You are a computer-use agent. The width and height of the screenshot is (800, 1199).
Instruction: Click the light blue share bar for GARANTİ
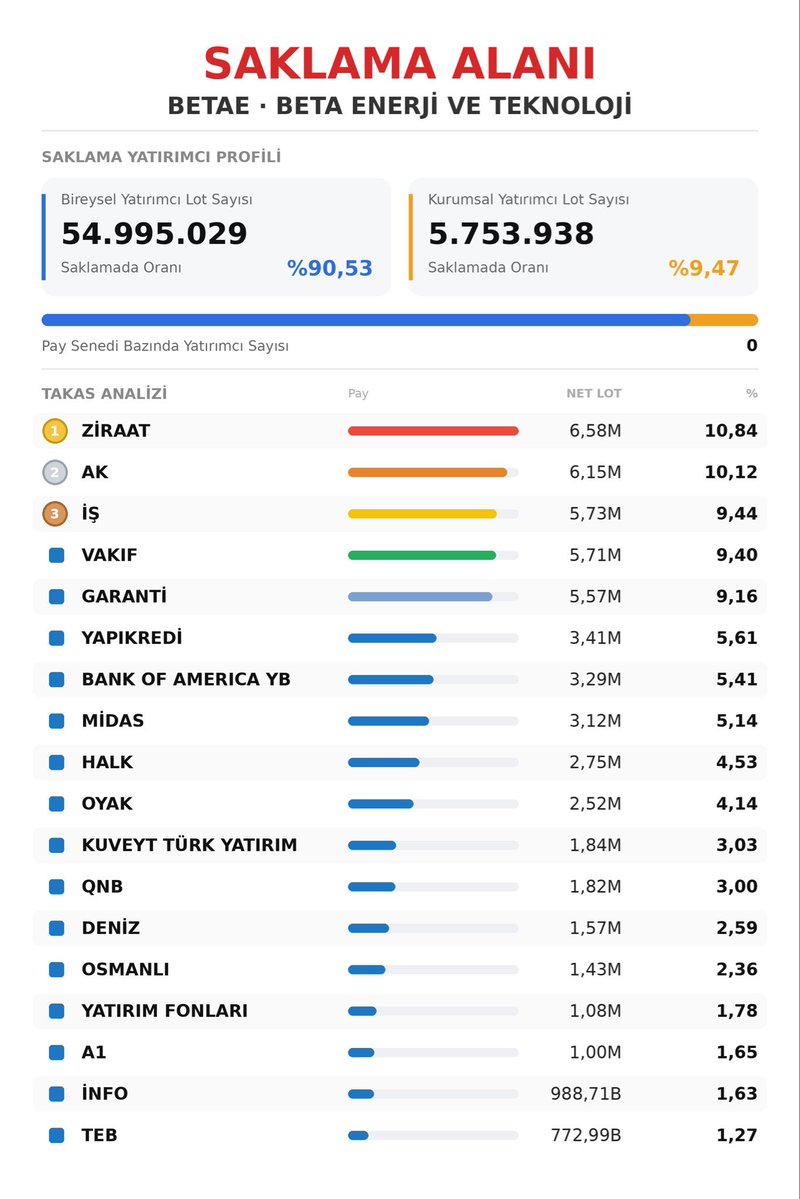point(420,596)
